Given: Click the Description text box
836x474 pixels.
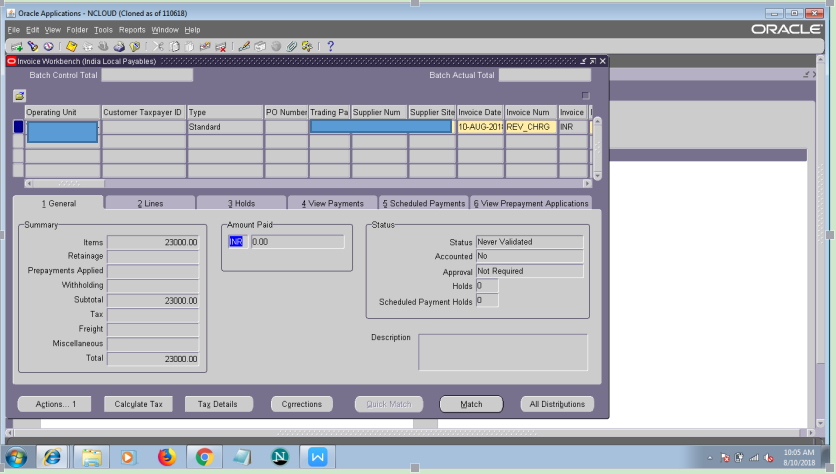Looking at the screenshot, I should point(503,352).
